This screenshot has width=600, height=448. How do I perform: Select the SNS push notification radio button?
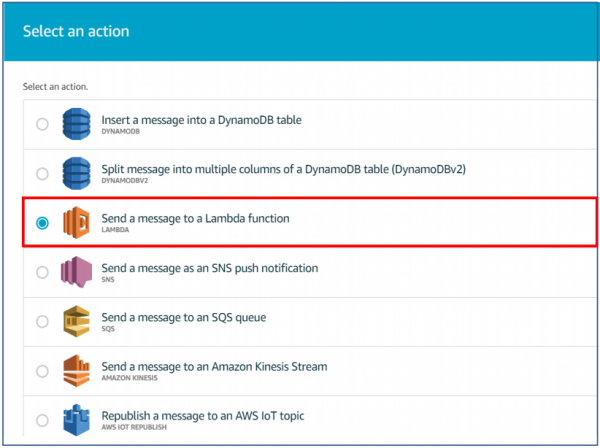pos(41,272)
